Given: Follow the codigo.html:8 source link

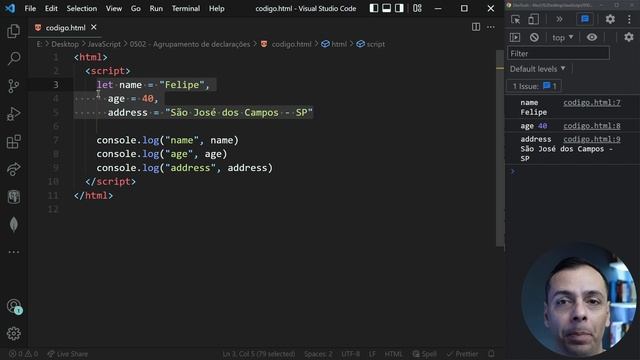Looking at the screenshot, I should pos(592,126).
